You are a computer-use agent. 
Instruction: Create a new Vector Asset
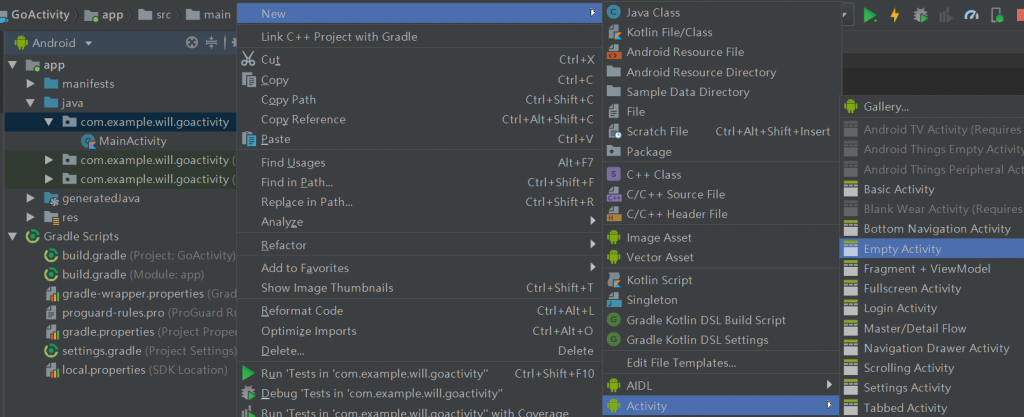[x=720, y=257]
